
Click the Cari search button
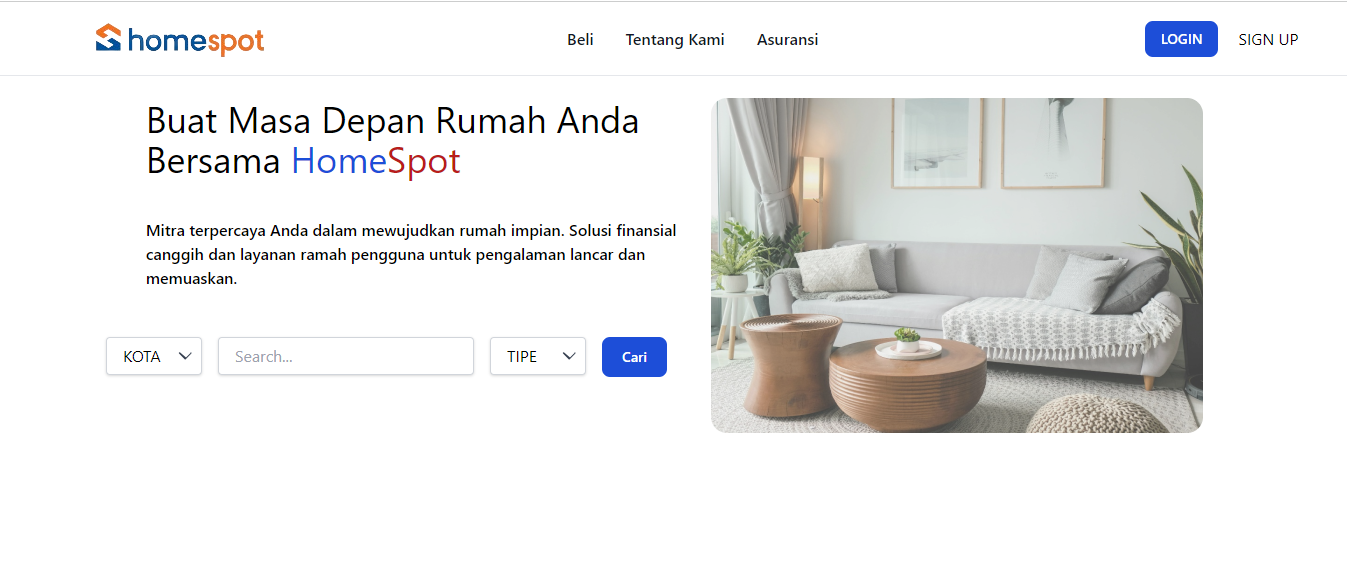click(x=634, y=357)
